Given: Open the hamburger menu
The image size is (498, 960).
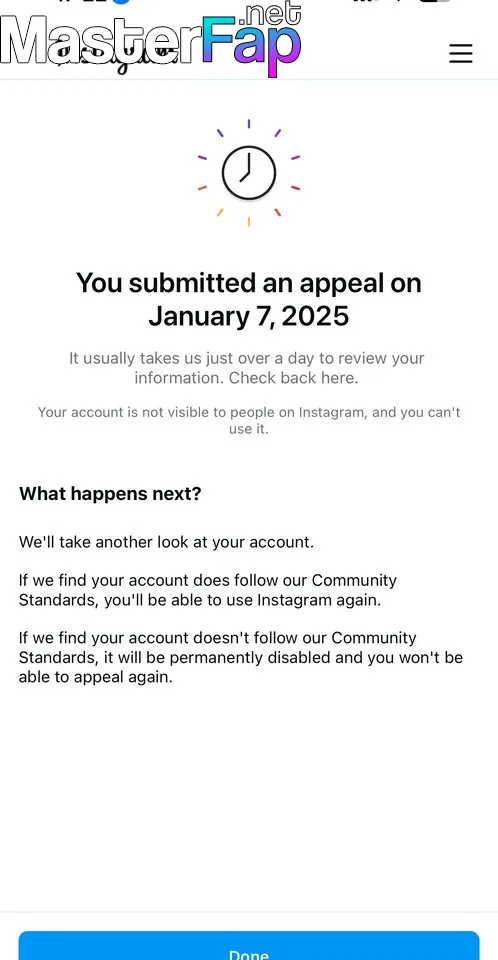Looking at the screenshot, I should (461, 53).
